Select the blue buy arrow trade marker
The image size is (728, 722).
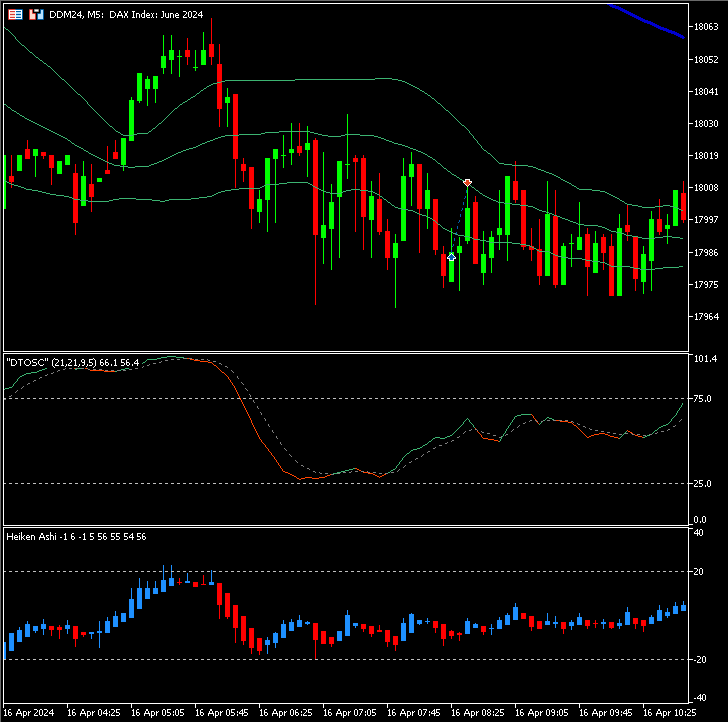451,257
